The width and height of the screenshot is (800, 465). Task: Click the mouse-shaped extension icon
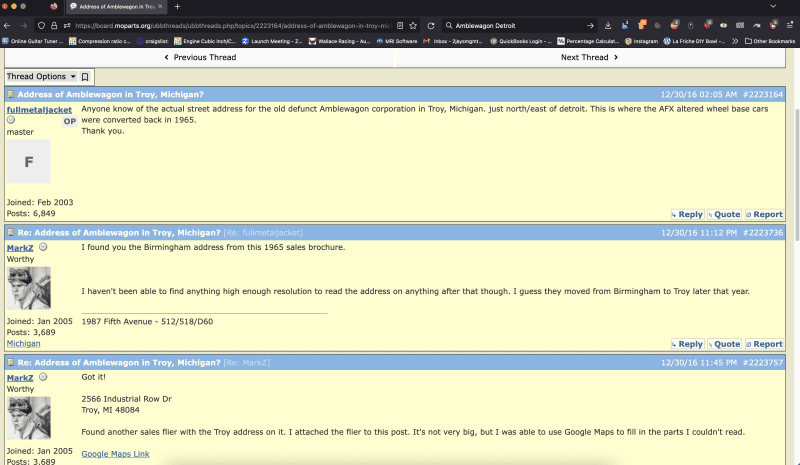(690, 26)
